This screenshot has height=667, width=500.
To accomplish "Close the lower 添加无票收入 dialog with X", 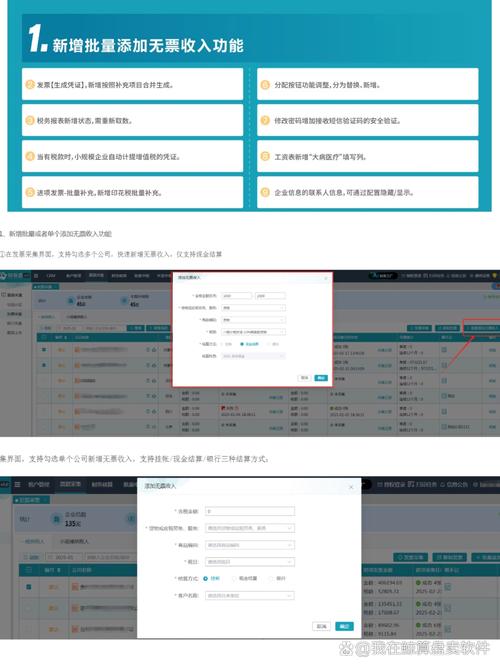I will pos(351,487).
